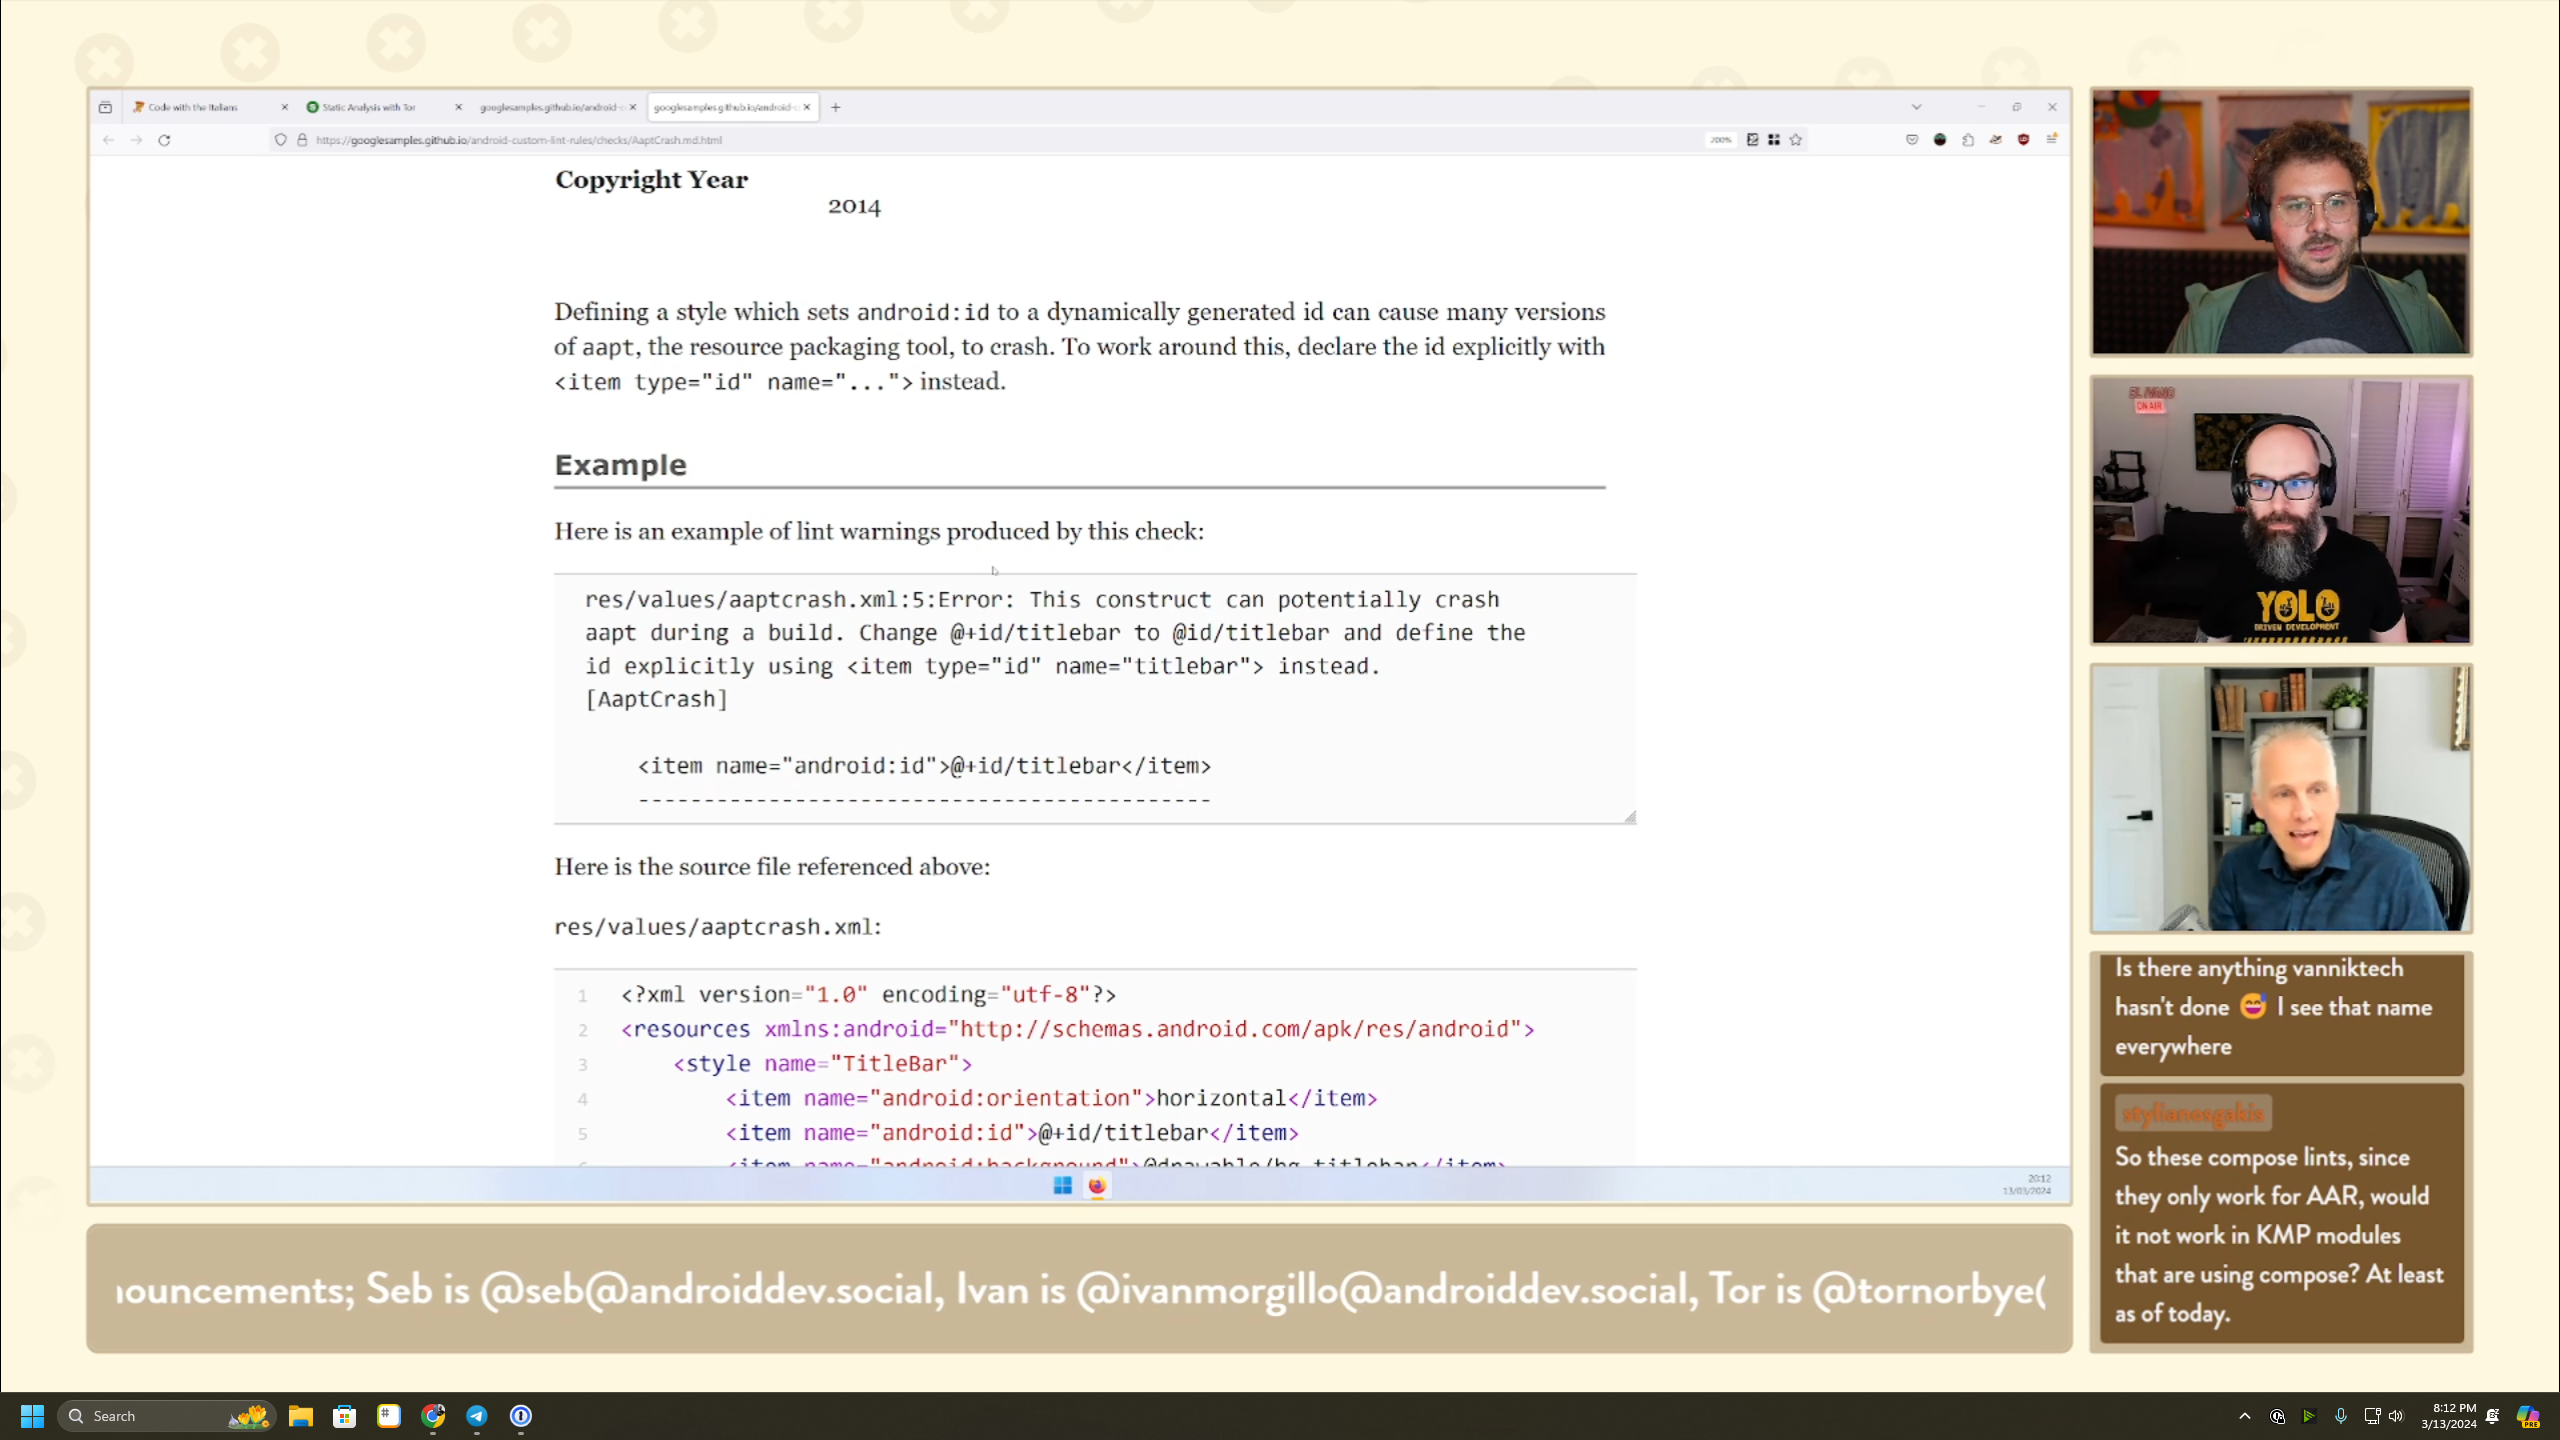Click the tracking protection shield icon
The height and width of the screenshot is (1440, 2560).
tap(281, 140)
